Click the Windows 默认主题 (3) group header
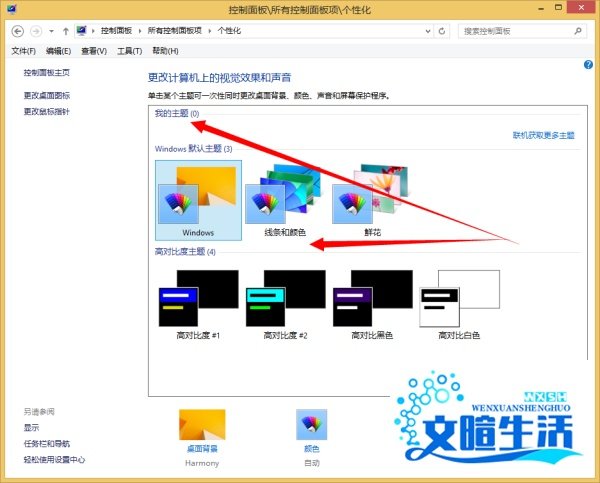 click(193, 148)
